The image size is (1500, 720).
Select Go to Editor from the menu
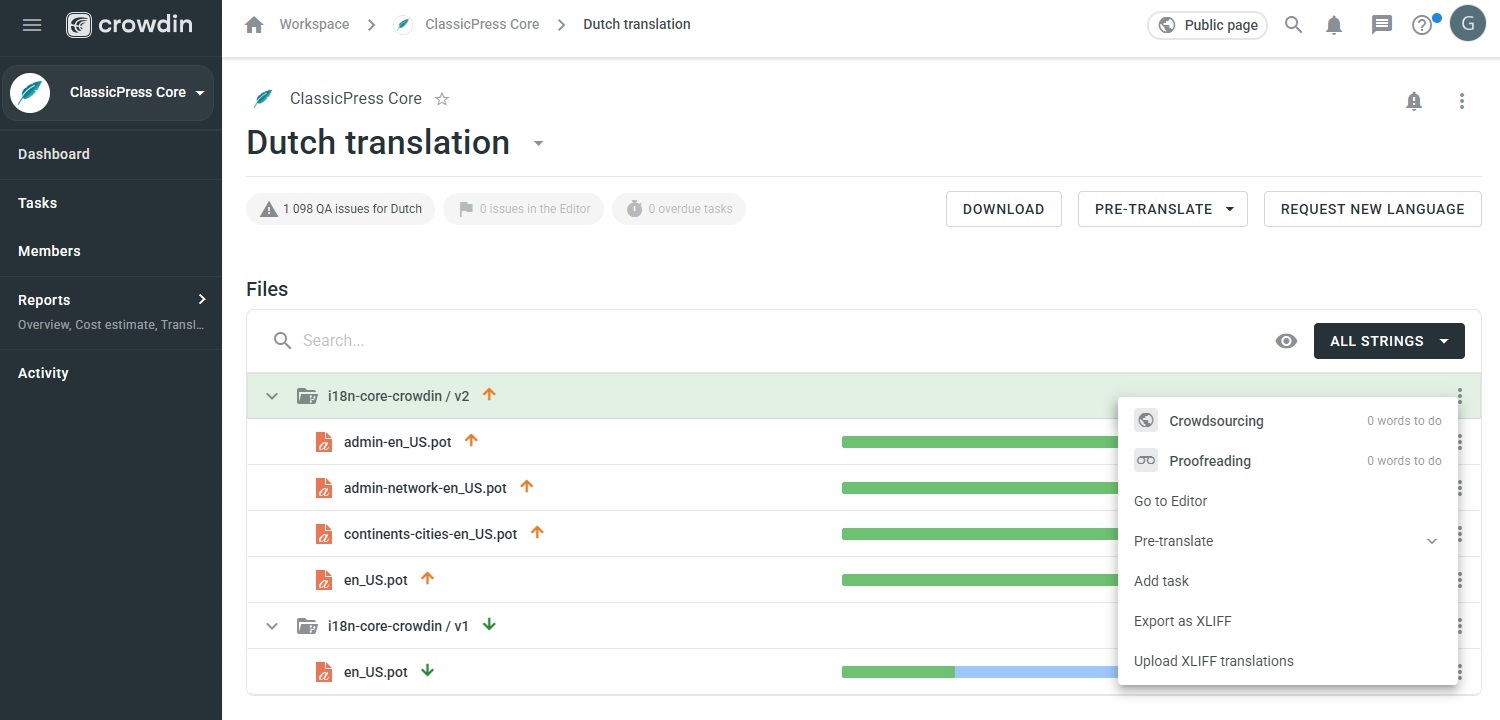(x=1170, y=501)
